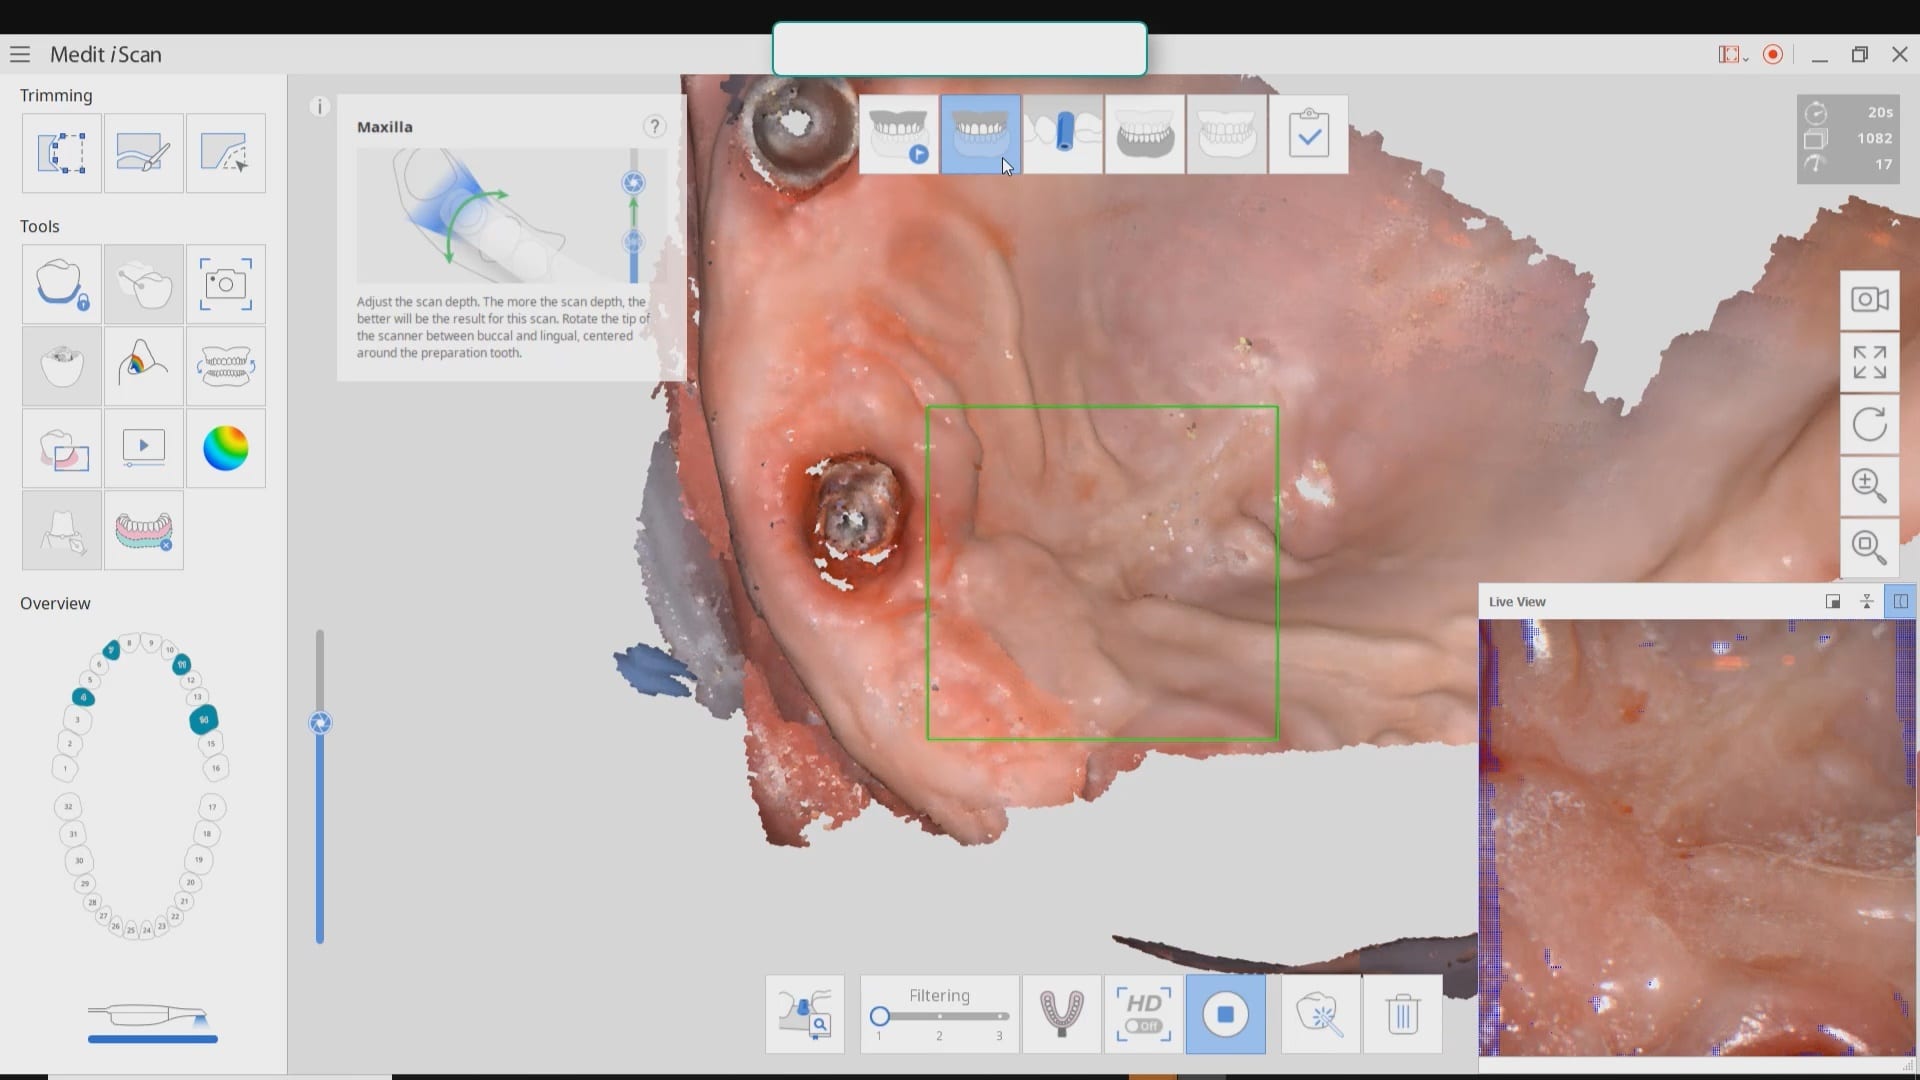
Task: Click the color wheel tool icon
Action: [225, 448]
